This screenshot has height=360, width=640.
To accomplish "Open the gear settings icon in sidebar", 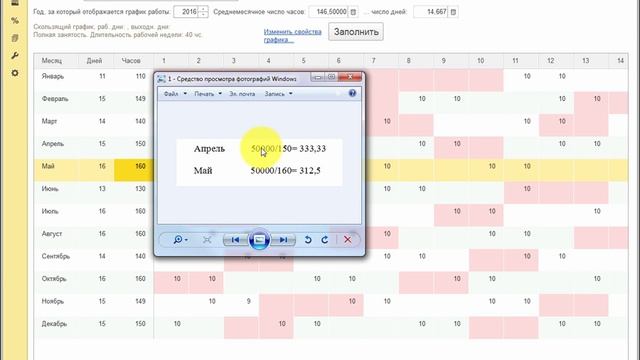I will [x=15, y=73].
